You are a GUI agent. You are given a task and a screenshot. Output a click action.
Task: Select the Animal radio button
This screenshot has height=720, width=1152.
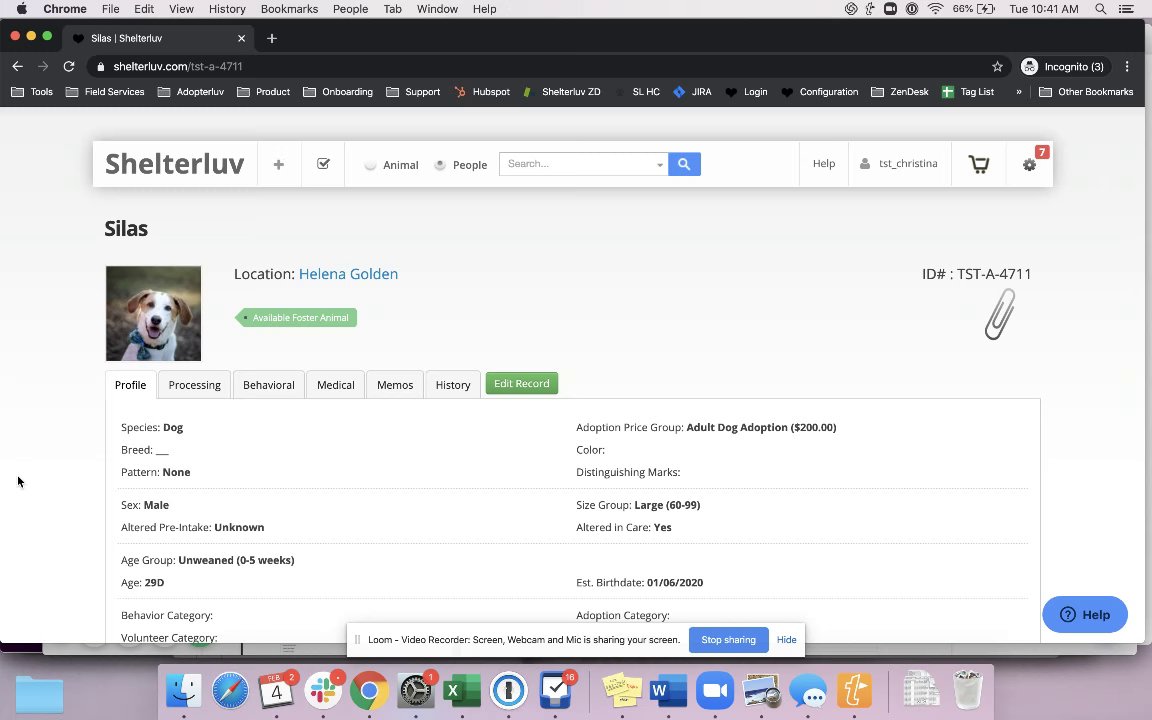pyautogui.click(x=370, y=165)
